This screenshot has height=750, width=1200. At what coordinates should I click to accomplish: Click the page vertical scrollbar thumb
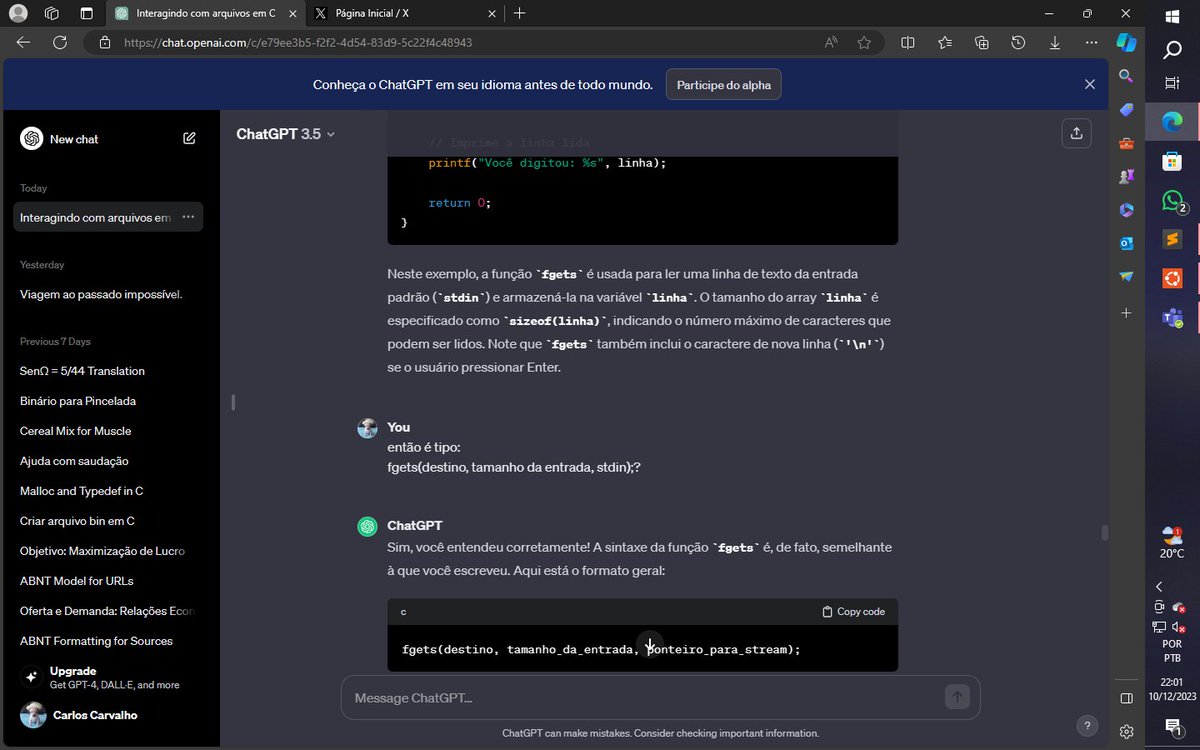tap(1104, 532)
